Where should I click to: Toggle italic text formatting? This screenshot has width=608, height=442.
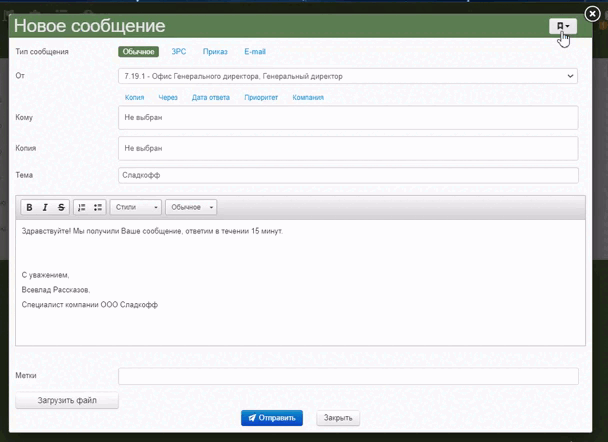point(45,207)
